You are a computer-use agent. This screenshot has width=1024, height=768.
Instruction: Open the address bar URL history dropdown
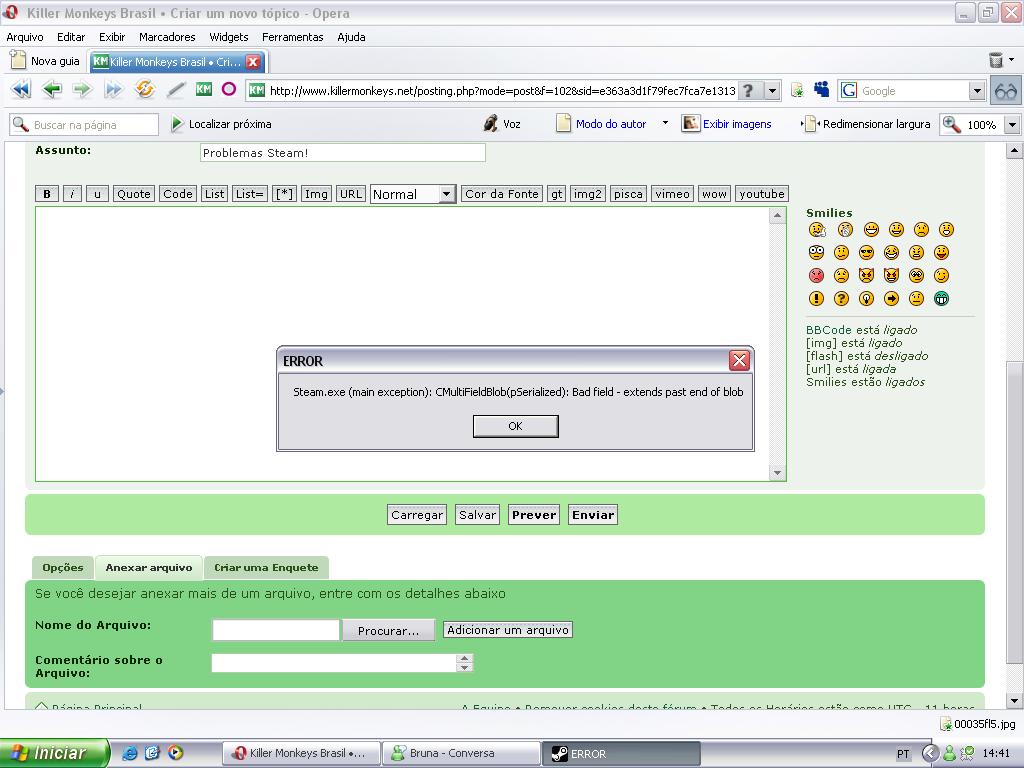[772, 90]
